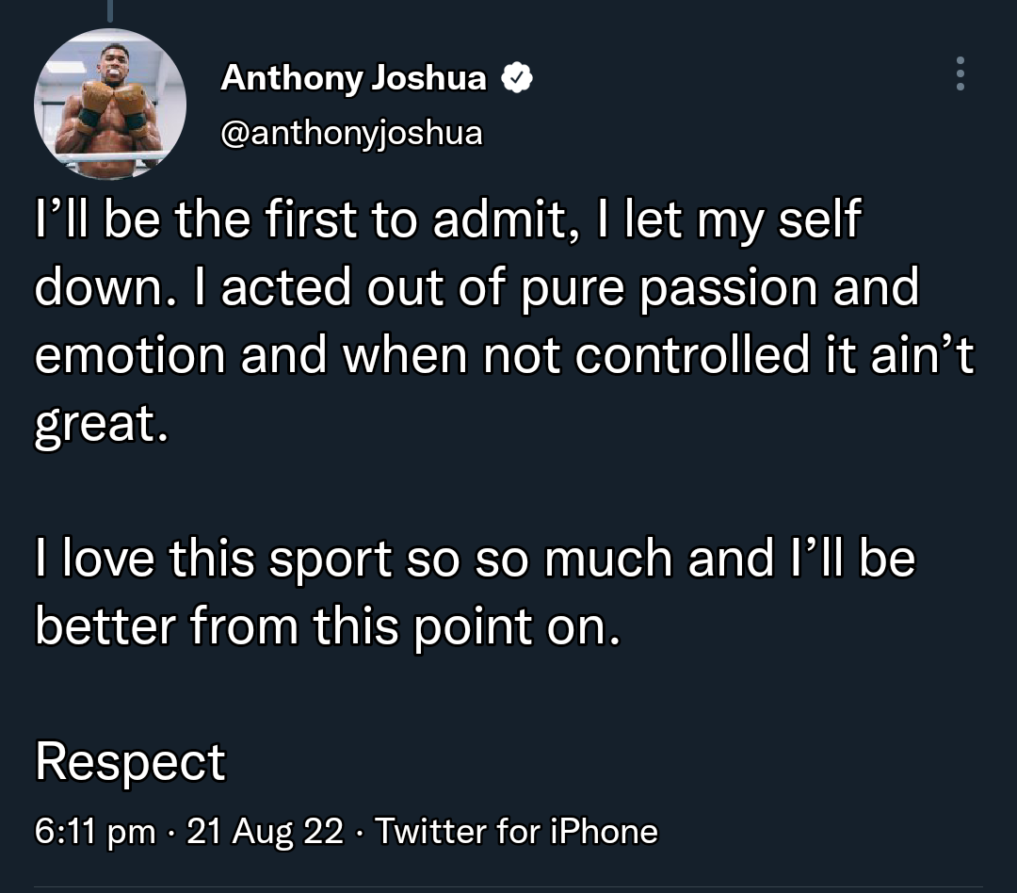
Task: Click the word "passion" in the tweet
Action: pyautogui.click(x=728, y=289)
